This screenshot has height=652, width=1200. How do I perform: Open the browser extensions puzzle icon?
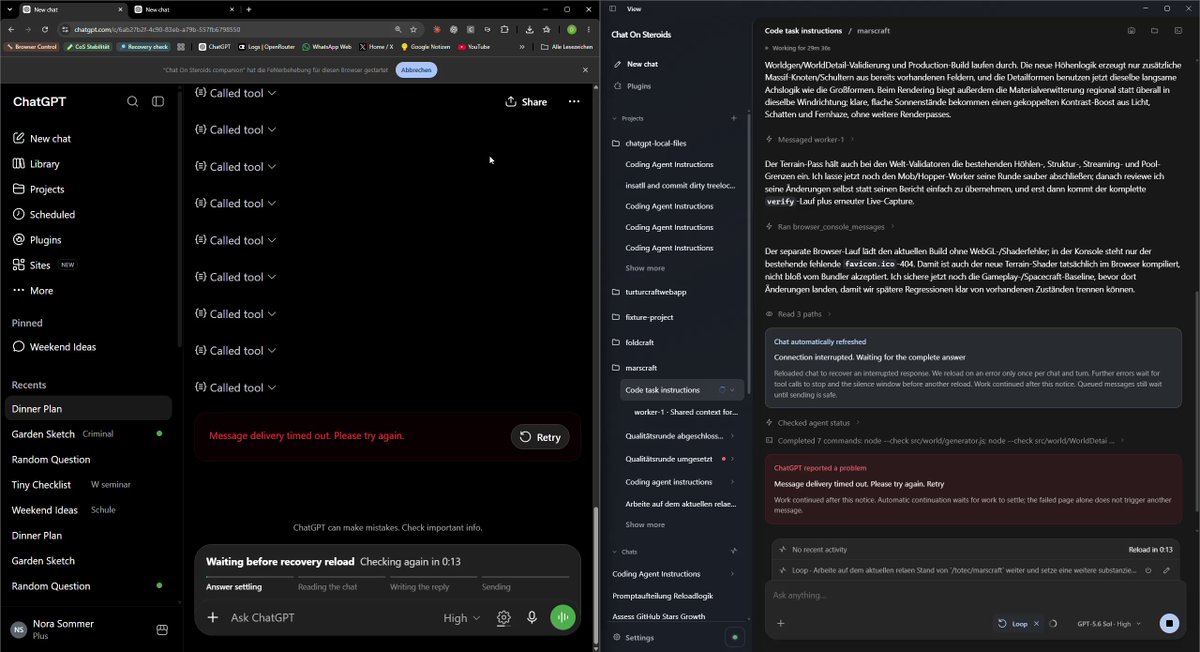pyautogui.click(x=504, y=30)
